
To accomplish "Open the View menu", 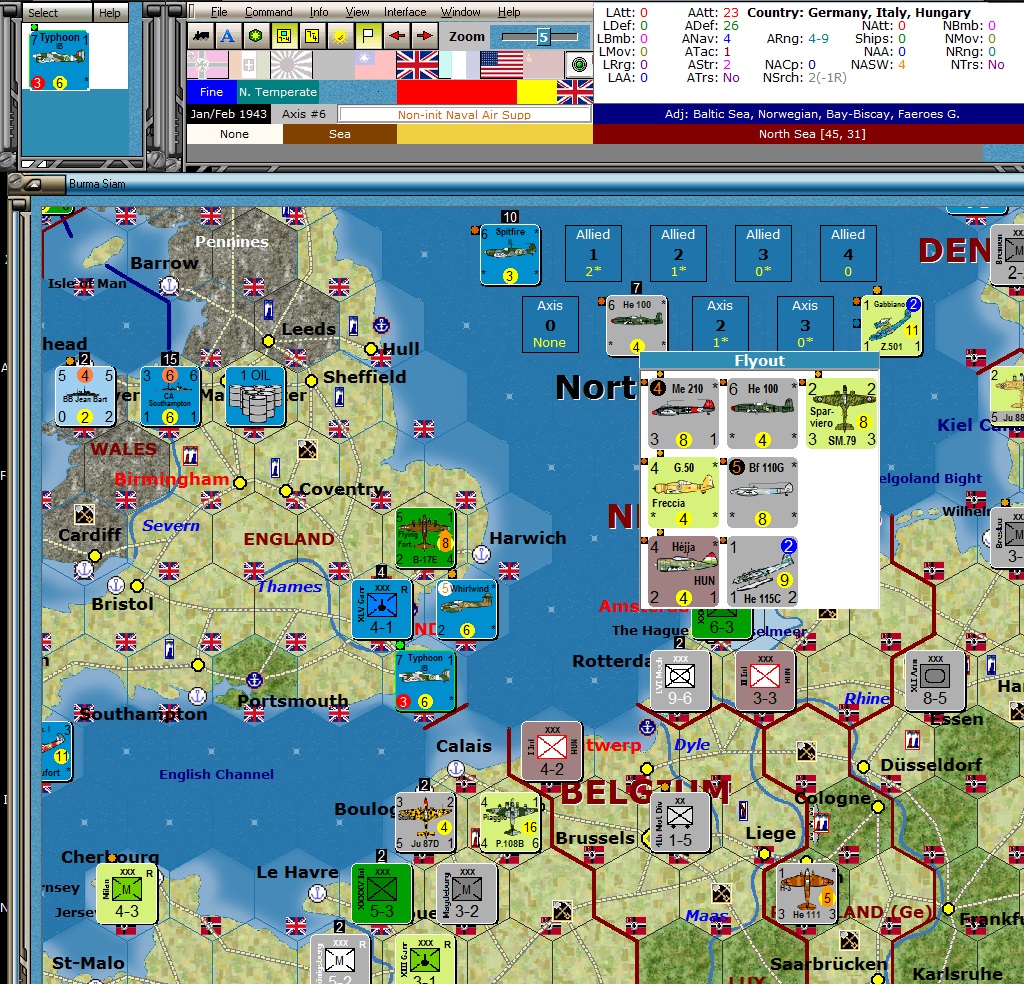I will pyautogui.click(x=357, y=12).
